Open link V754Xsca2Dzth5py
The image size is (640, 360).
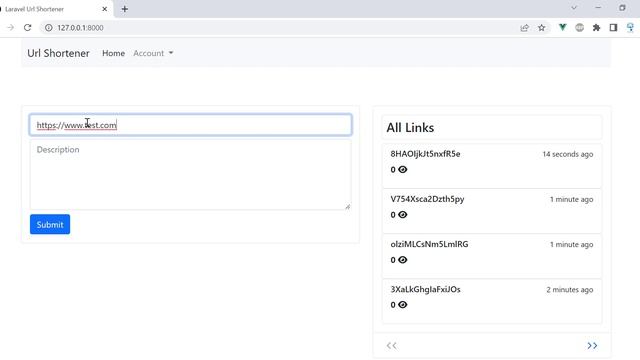tap(427, 199)
